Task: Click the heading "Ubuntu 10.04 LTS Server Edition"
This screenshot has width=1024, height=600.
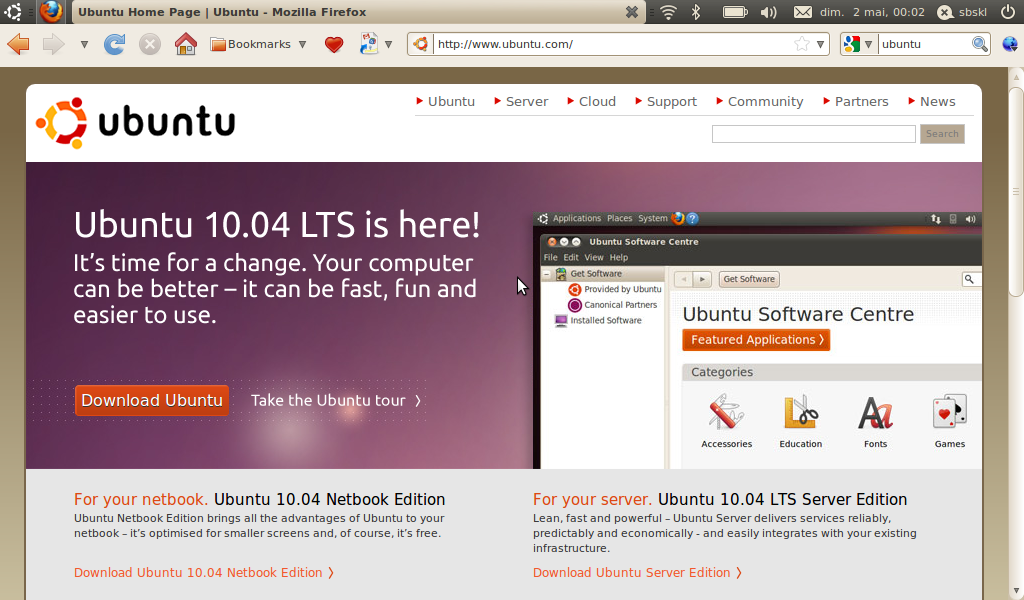Action: 782,499
